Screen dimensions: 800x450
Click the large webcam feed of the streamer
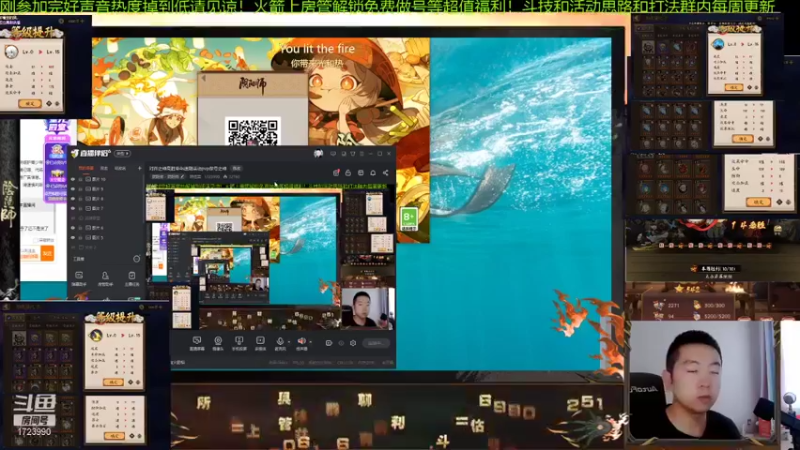pyautogui.click(x=703, y=380)
